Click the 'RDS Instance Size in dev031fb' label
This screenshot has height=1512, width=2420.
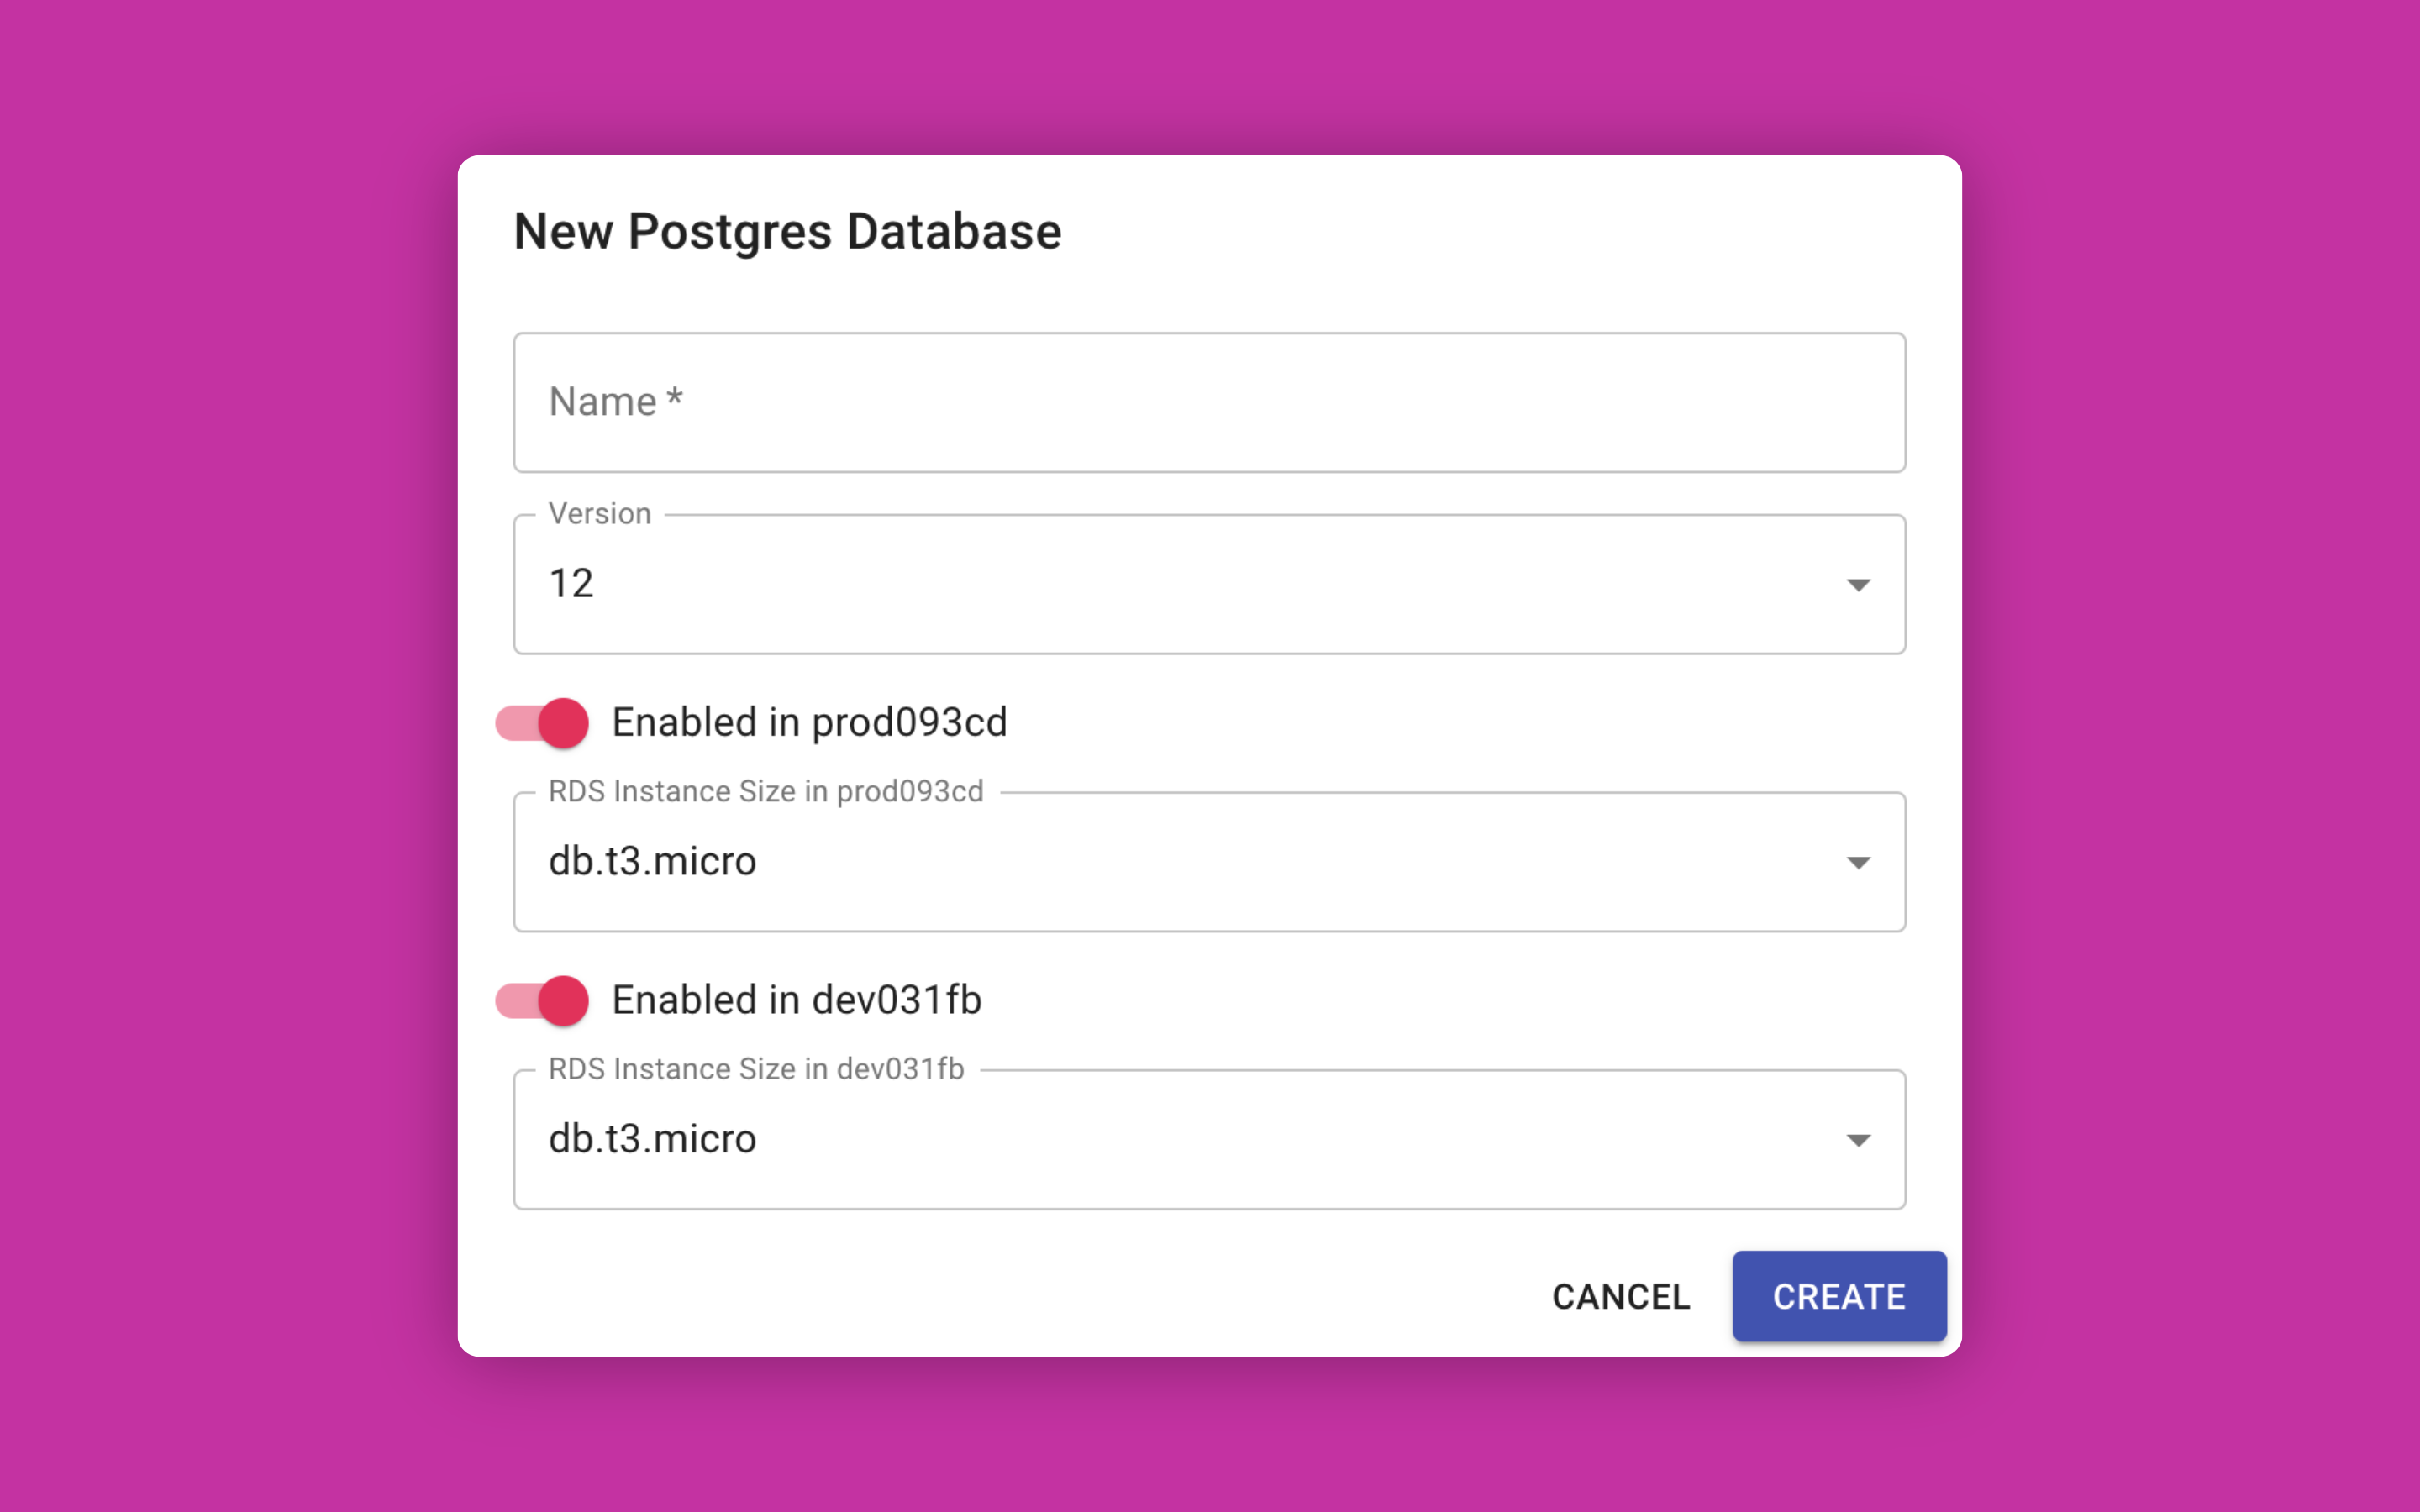coord(755,1069)
